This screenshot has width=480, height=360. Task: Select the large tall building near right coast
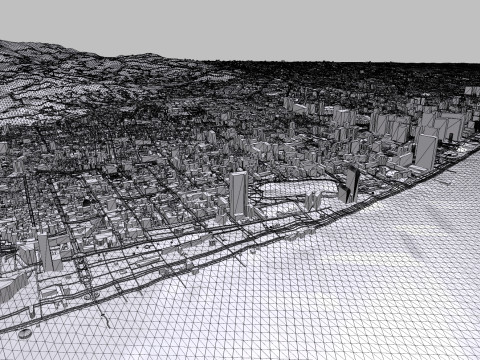click(x=426, y=152)
